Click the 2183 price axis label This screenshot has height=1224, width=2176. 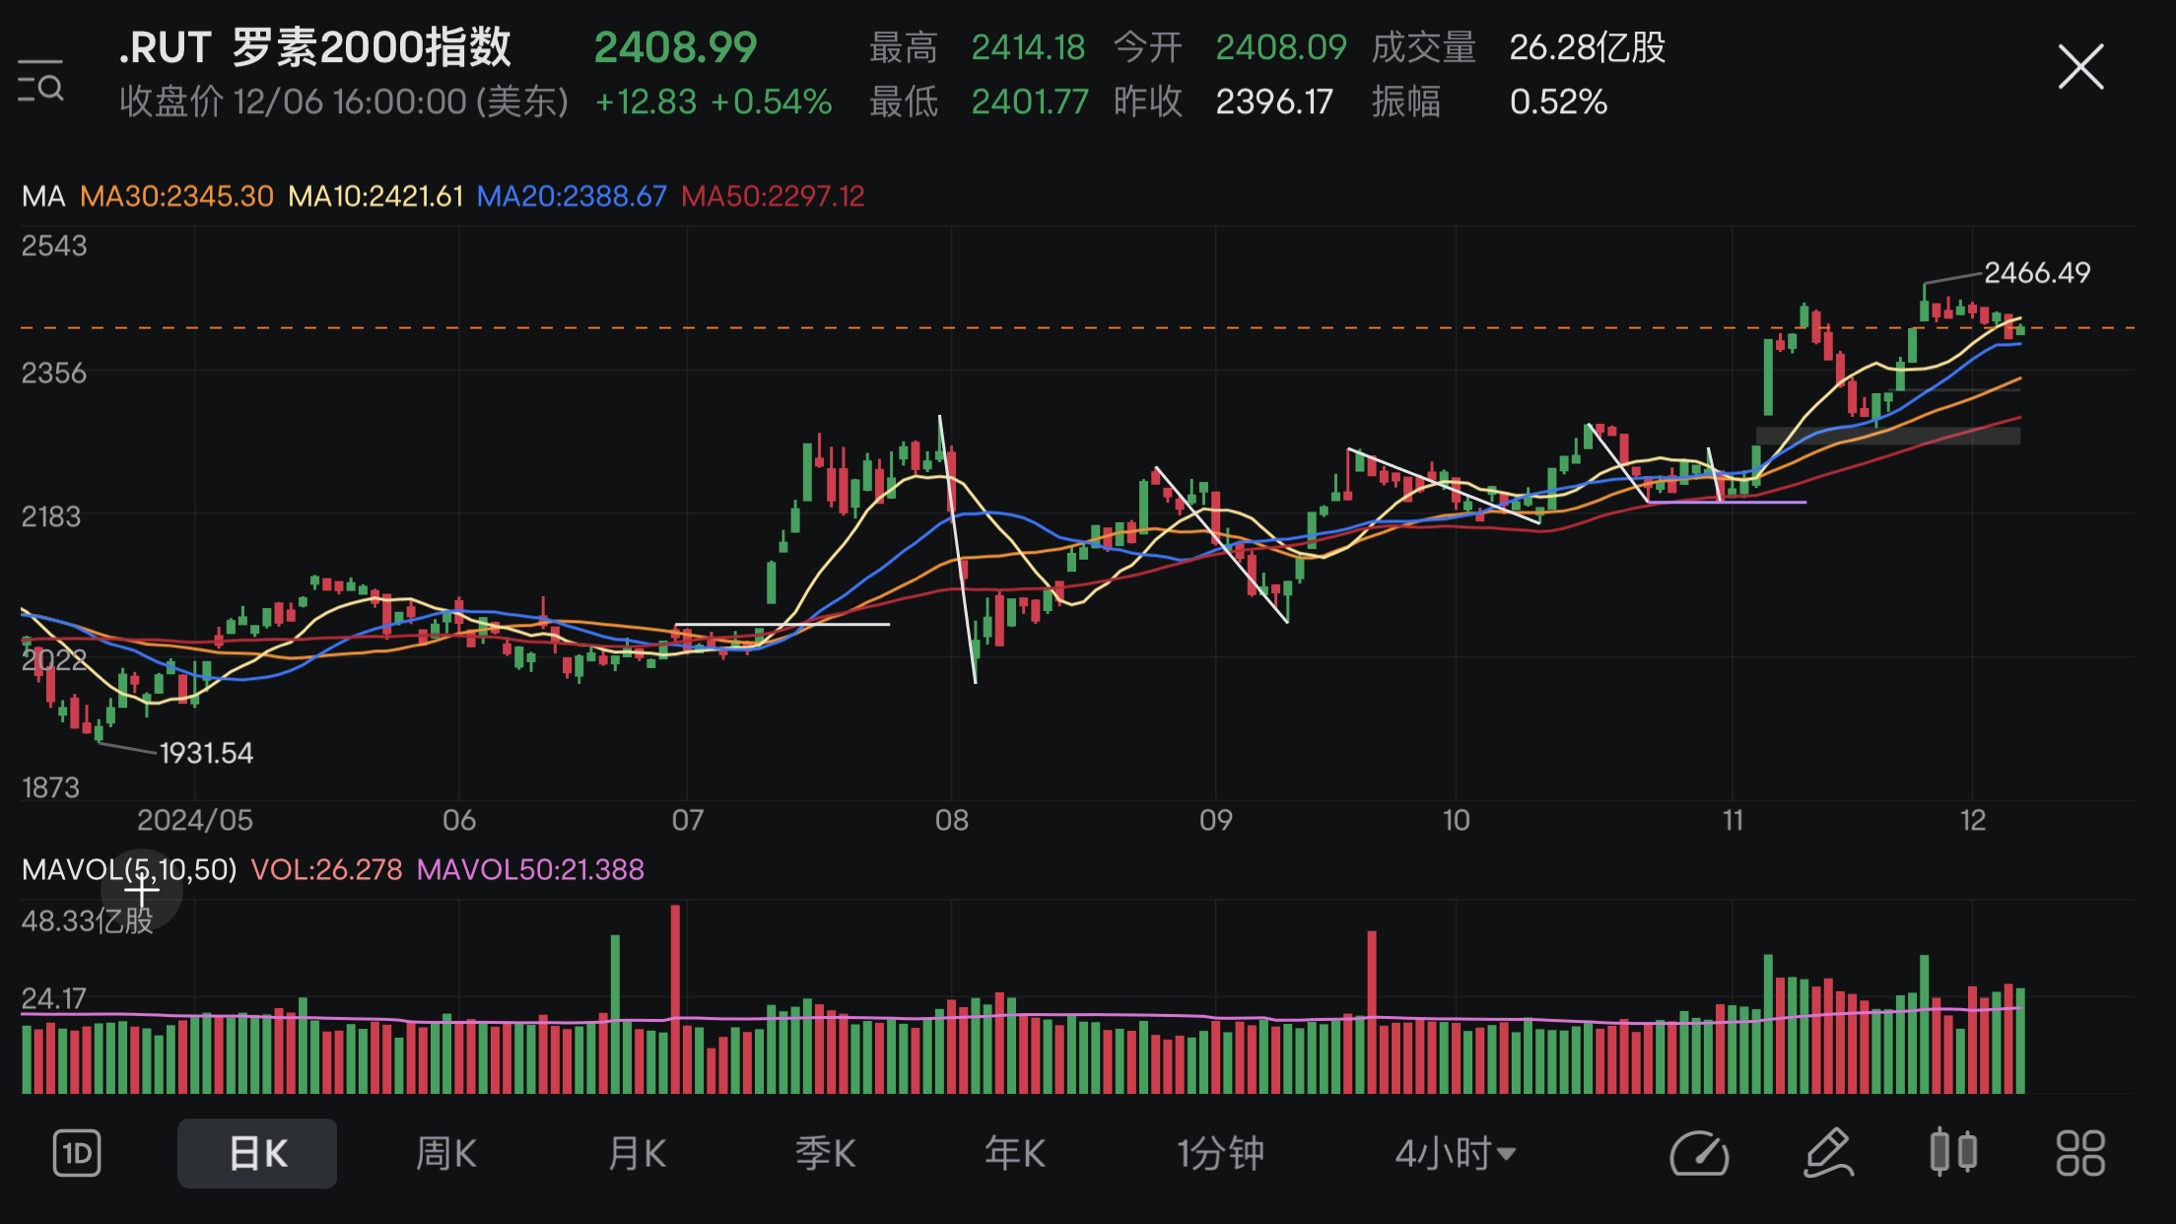coord(51,516)
